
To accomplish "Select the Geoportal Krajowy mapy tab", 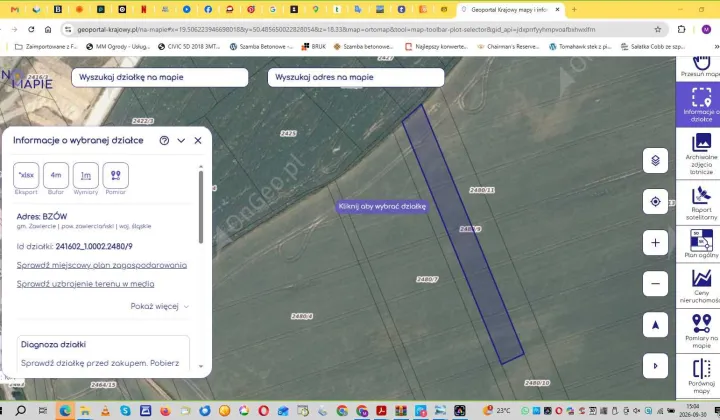I will tap(509, 9).
